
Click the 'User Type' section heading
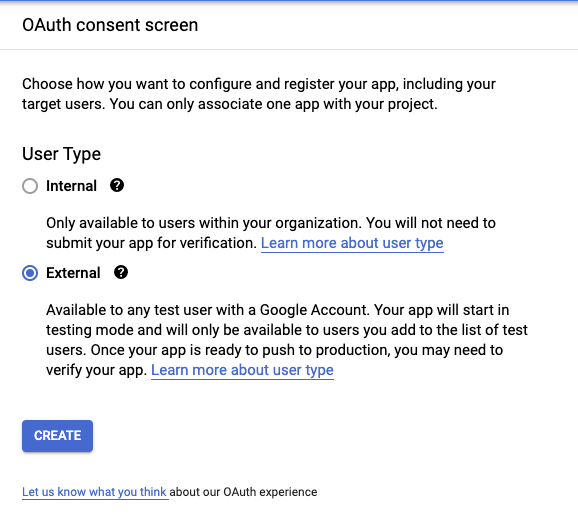[x=61, y=154]
